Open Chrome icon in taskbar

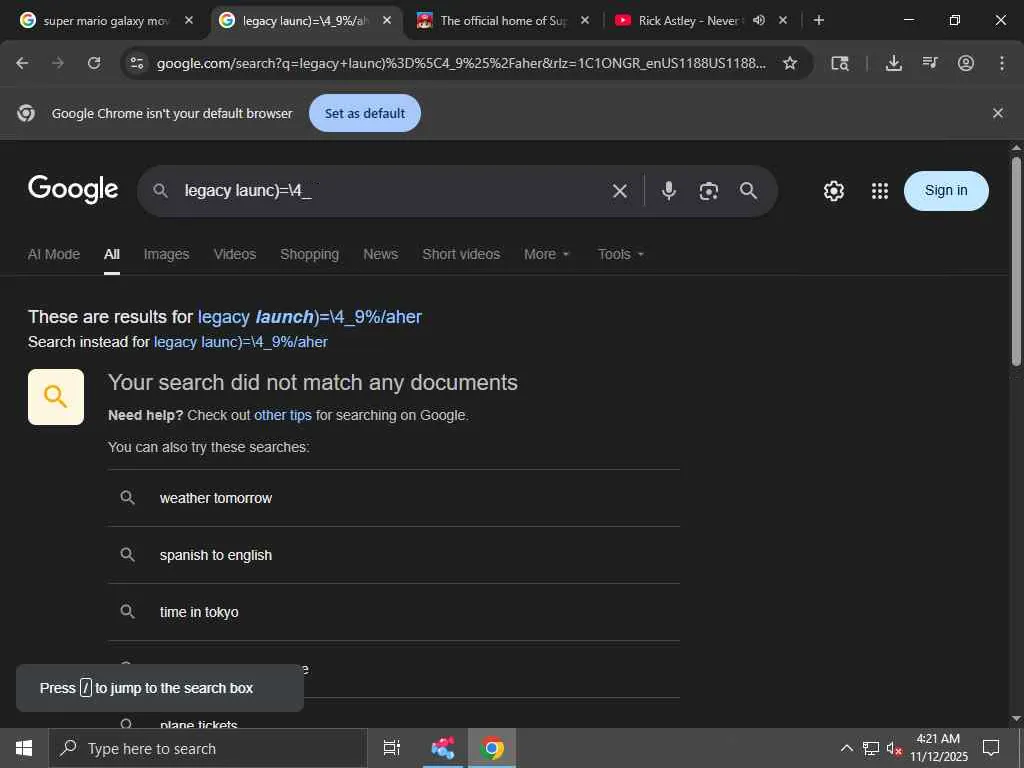point(492,748)
